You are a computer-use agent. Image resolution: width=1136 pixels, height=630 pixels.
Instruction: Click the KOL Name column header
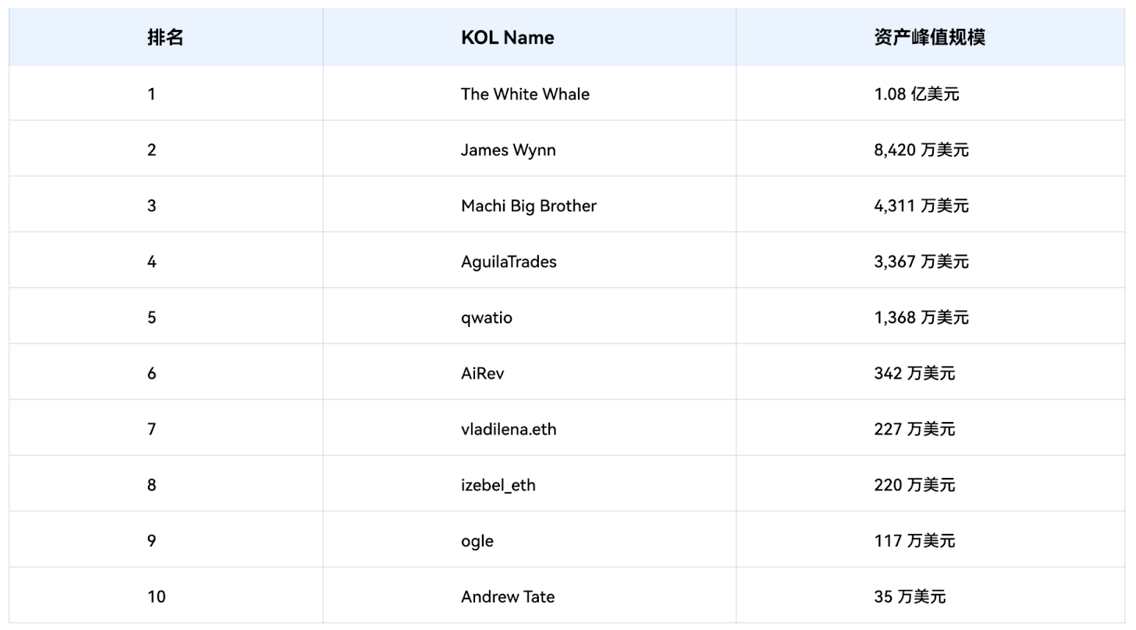[507, 38]
